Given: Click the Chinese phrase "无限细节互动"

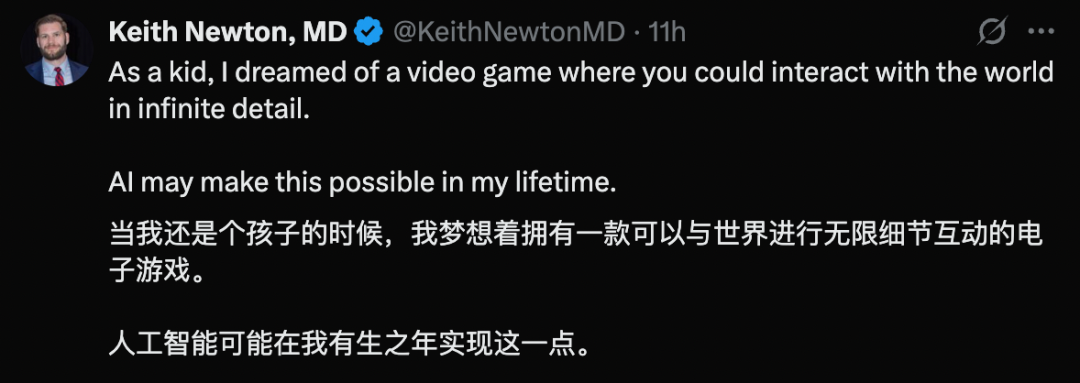Looking at the screenshot, I should (908, 236).
